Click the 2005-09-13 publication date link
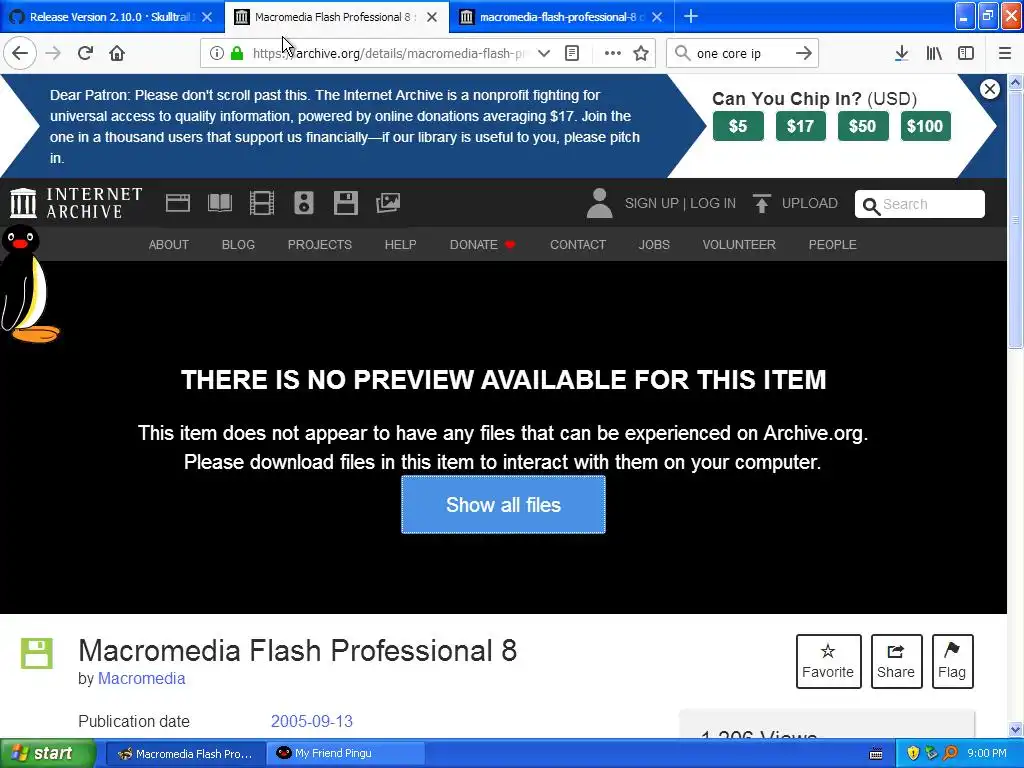The height and width of the screenshot is (768, 1024). click(x=312, y=721)
